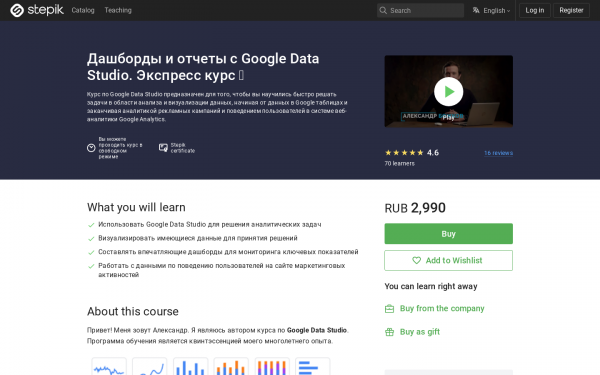
Task: Click the gift box icon
Action: click(x=389, y=332)
